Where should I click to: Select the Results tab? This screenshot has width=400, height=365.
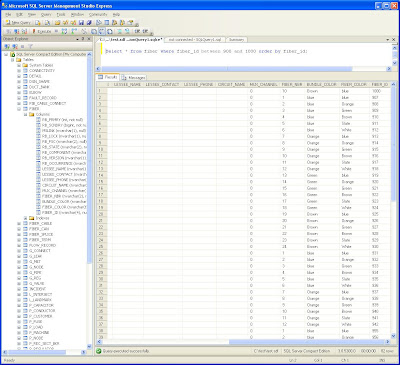pos(108,77)
